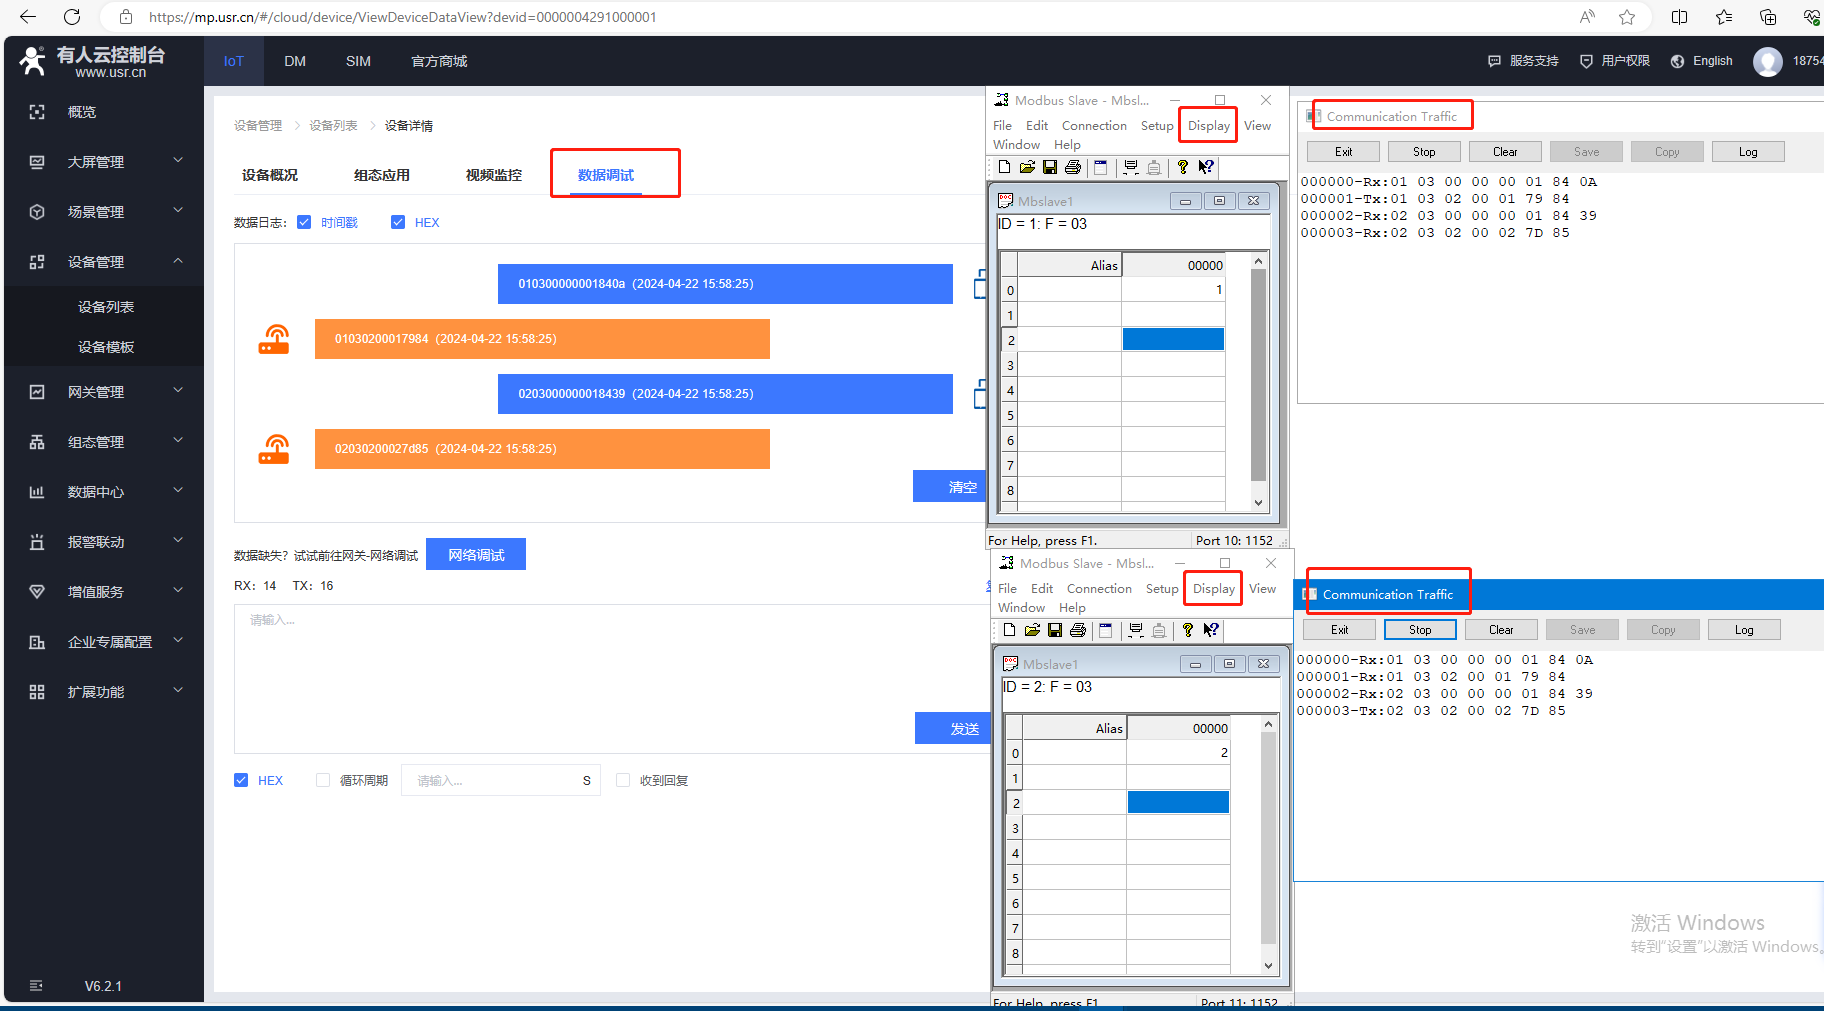
Task: Toggle the 时间戳 timestamp checkbox
Action: [304, 222]
